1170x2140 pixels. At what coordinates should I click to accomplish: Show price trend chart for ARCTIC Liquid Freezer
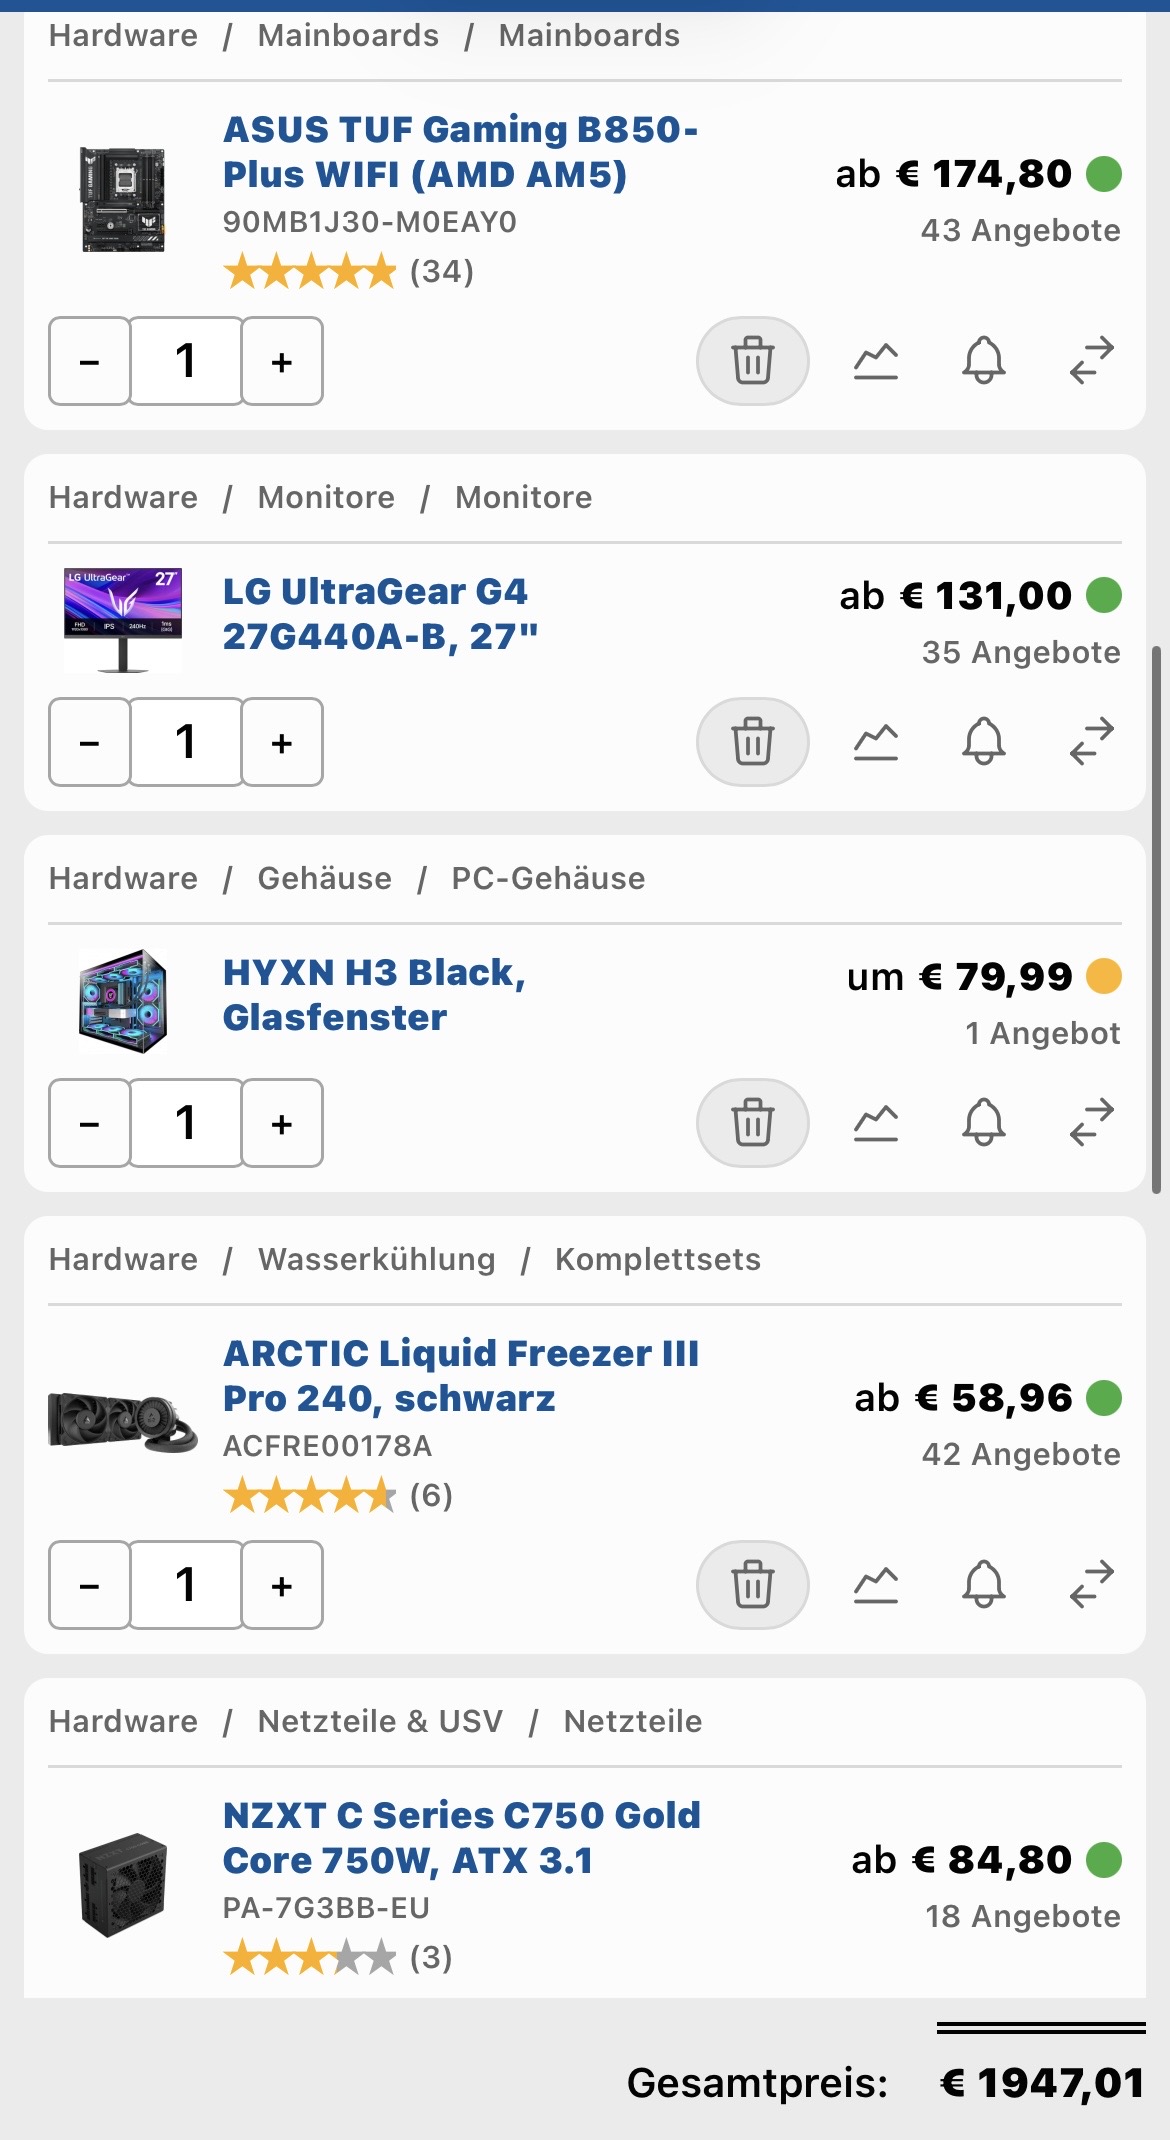(876, 1585)
